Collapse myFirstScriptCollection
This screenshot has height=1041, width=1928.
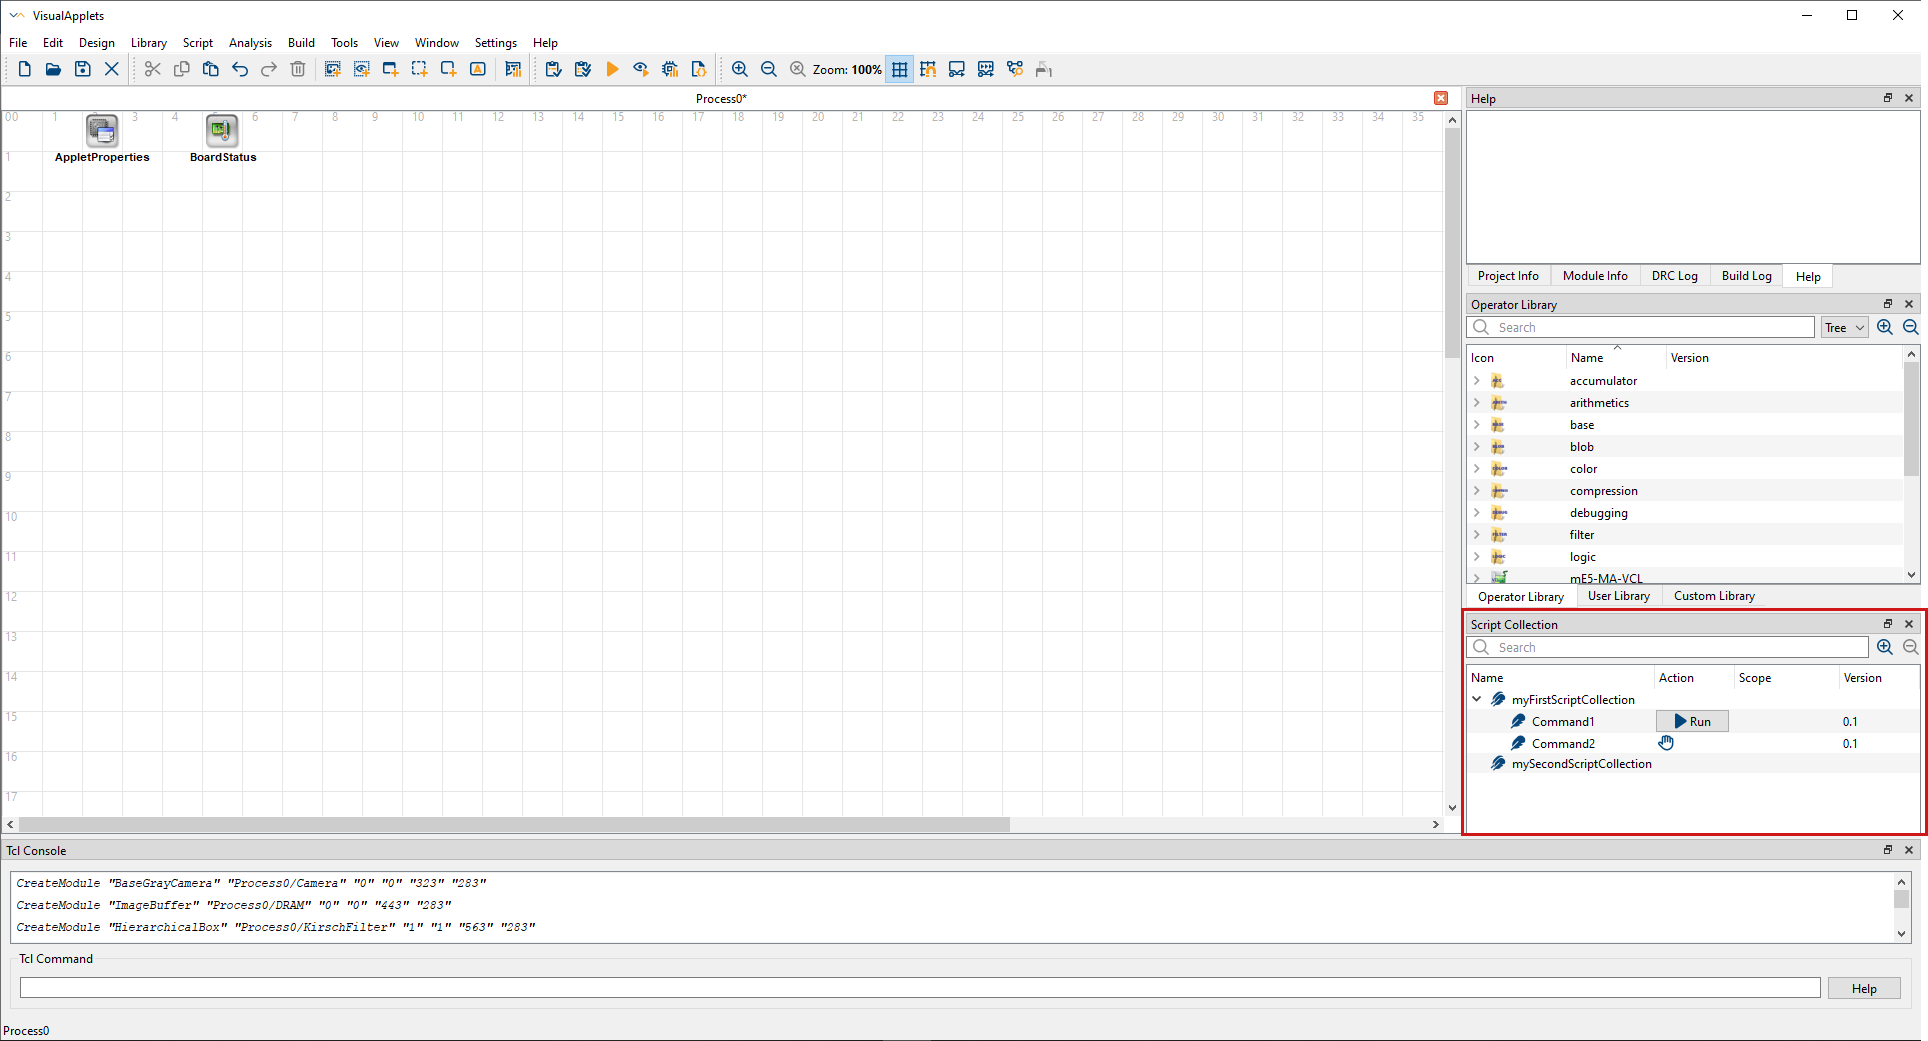[1477, 699]
